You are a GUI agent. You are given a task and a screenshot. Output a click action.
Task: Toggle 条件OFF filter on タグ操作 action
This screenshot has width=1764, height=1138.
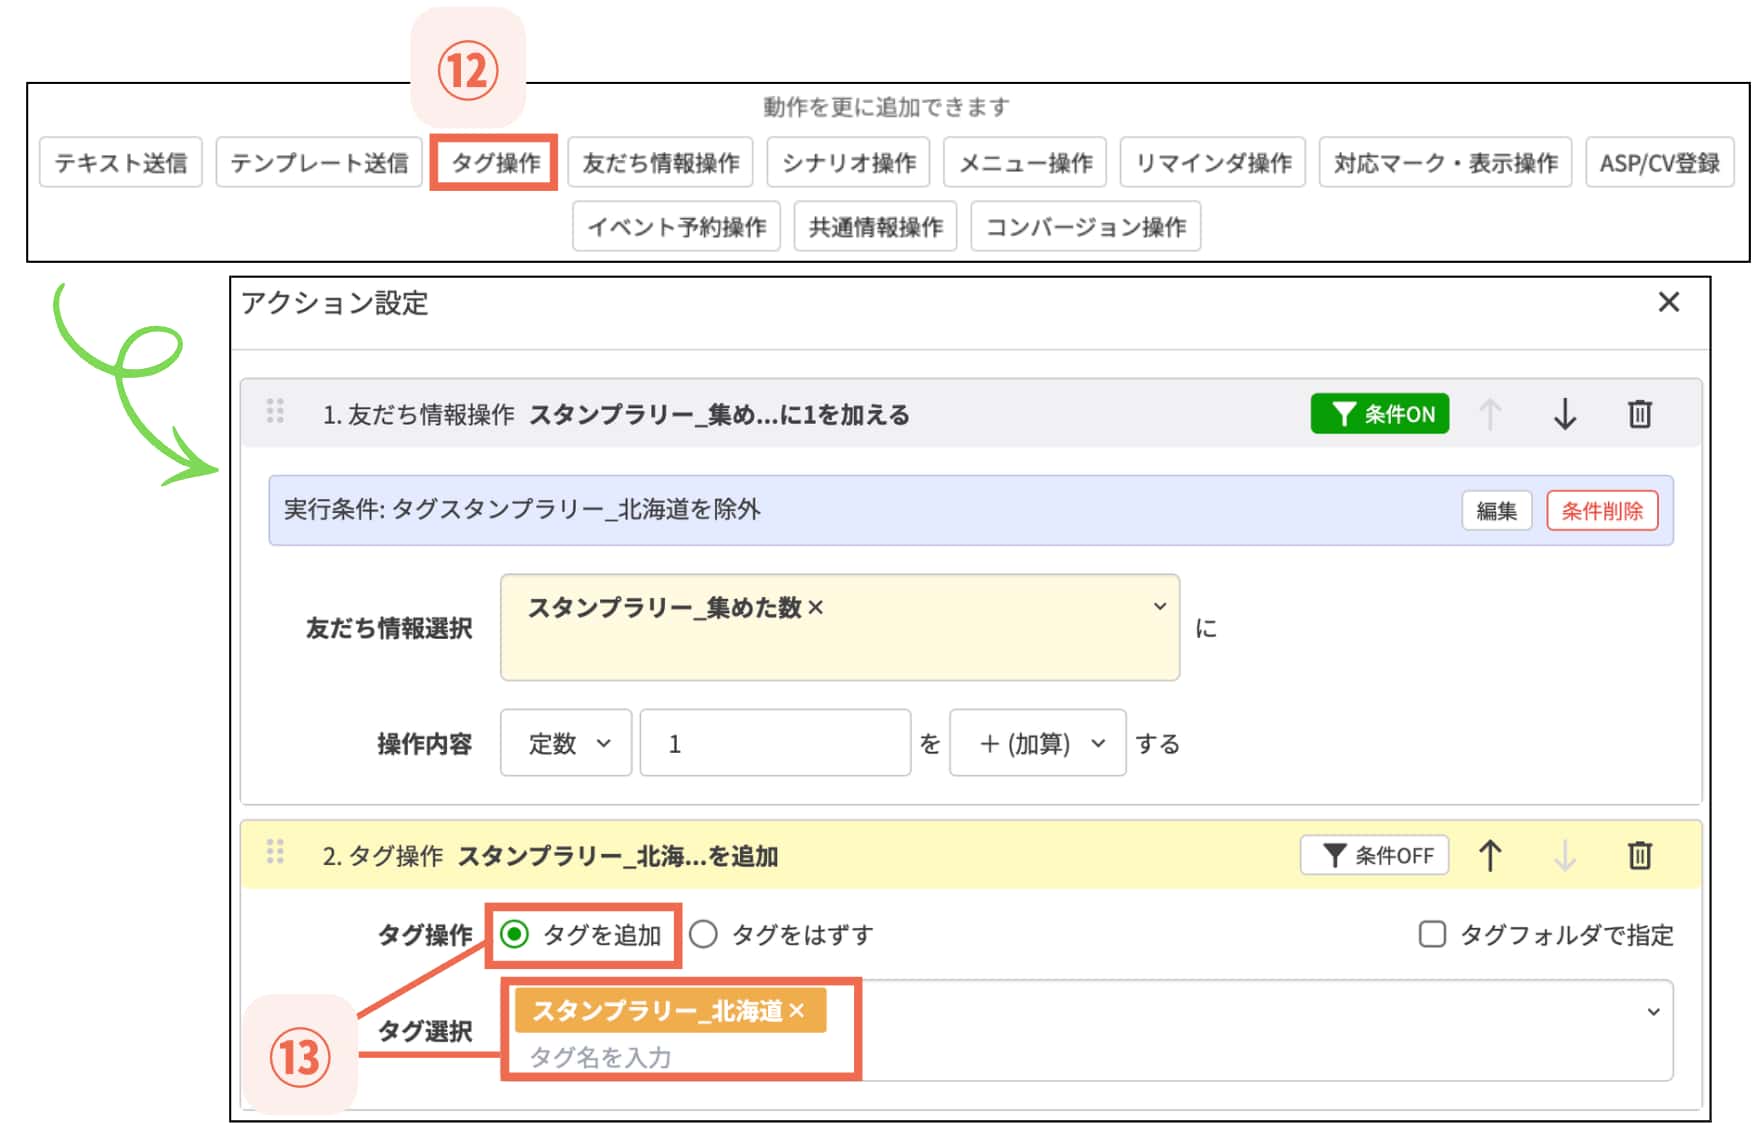[x=1374, y=856]
